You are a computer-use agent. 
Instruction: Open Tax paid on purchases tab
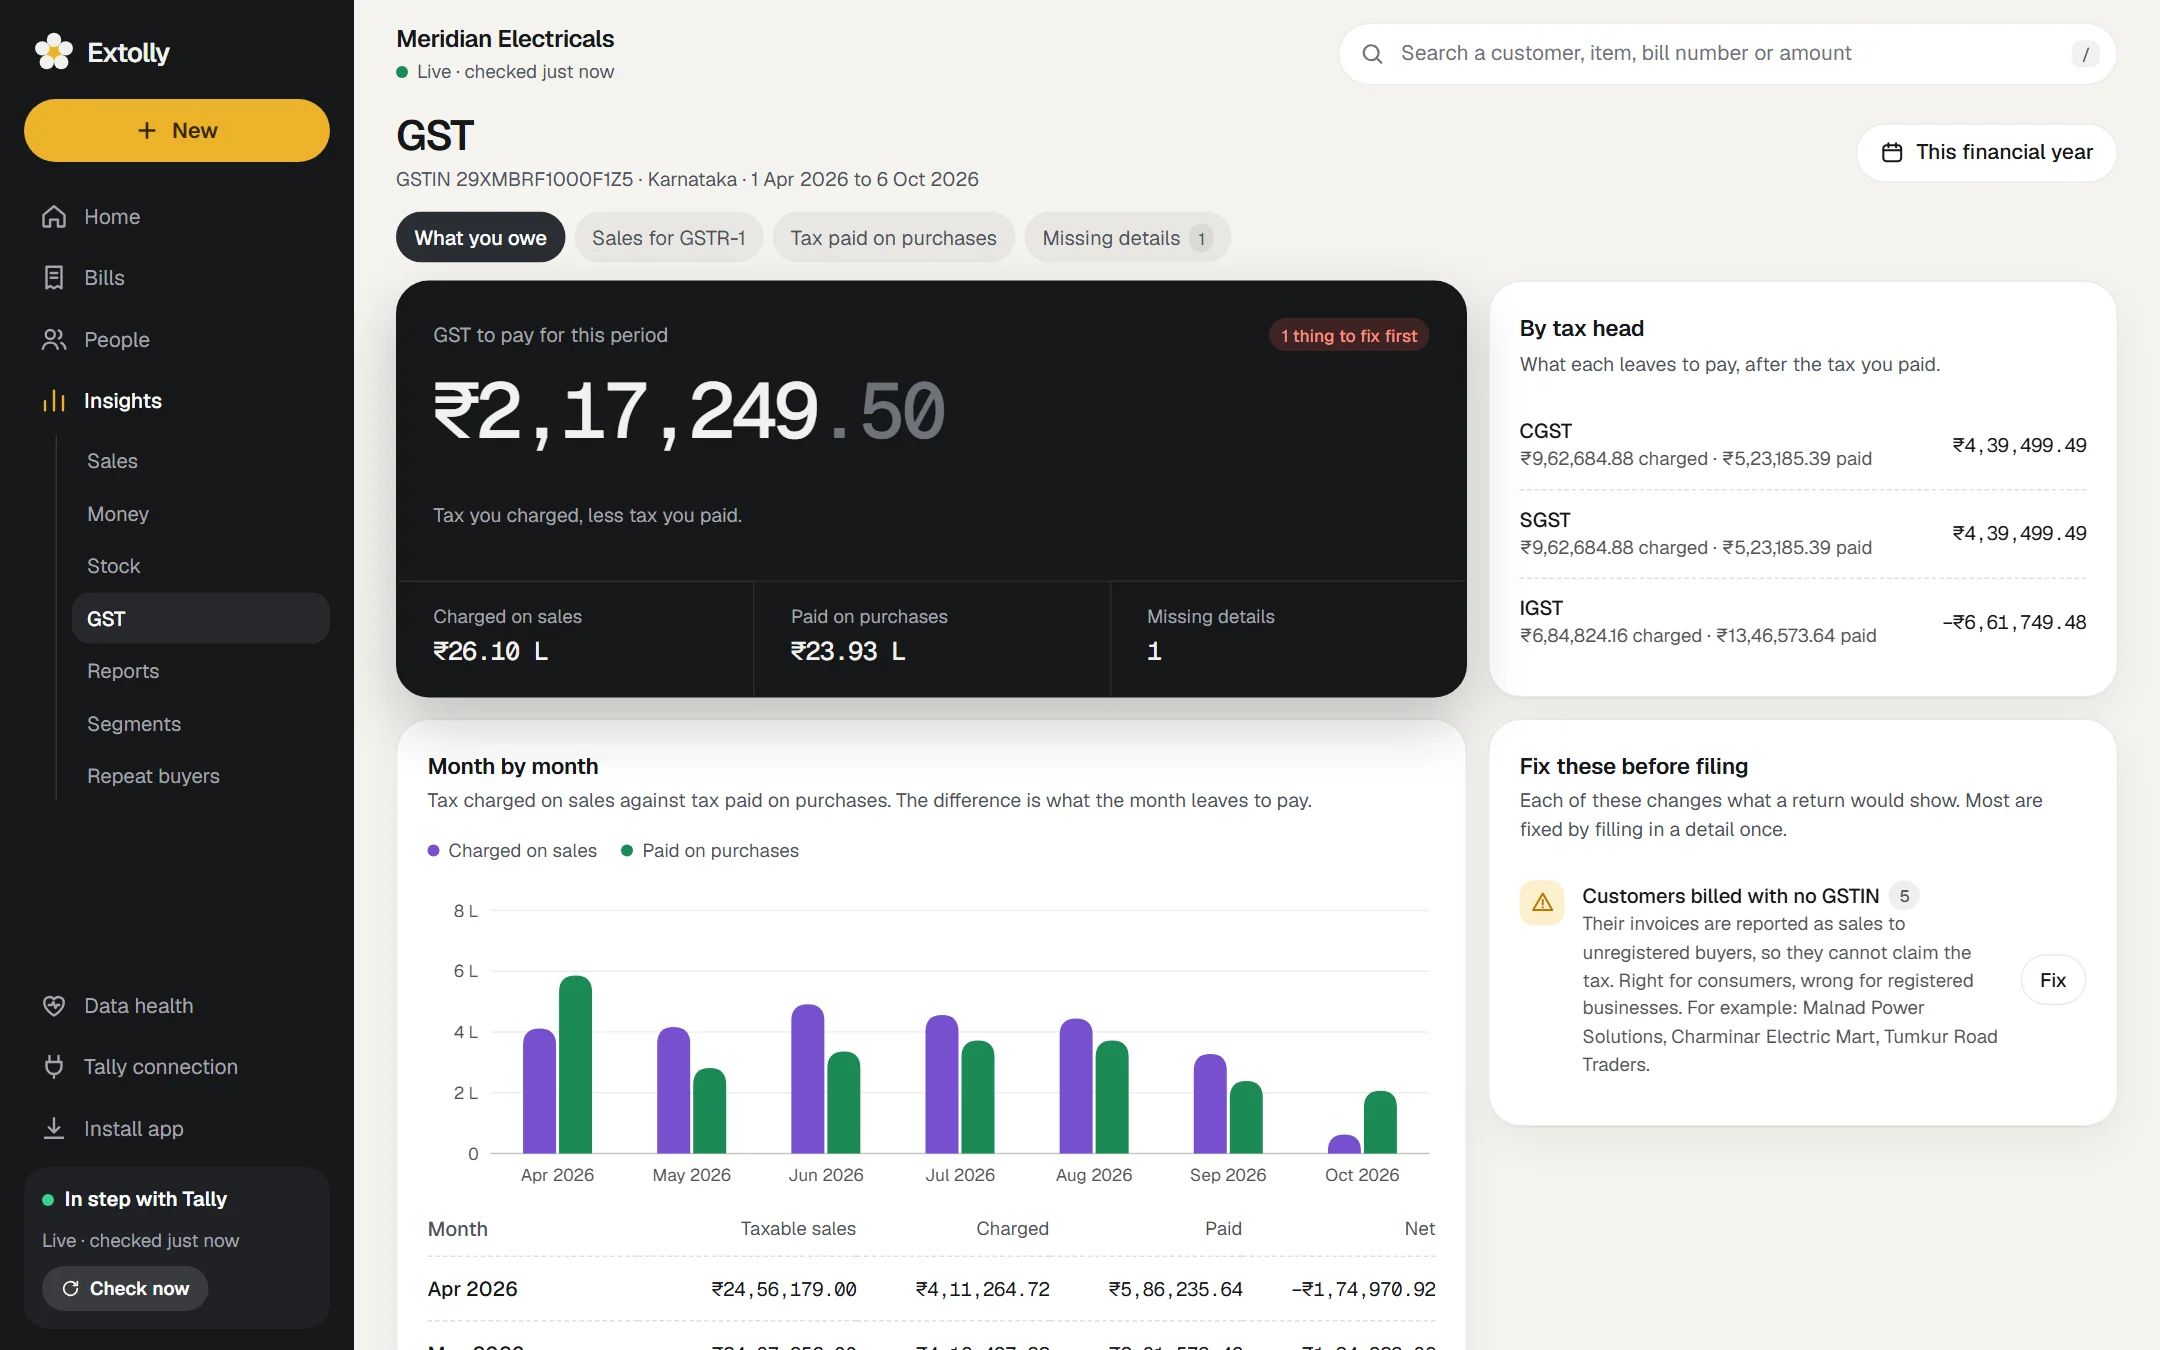click(893, 238)
